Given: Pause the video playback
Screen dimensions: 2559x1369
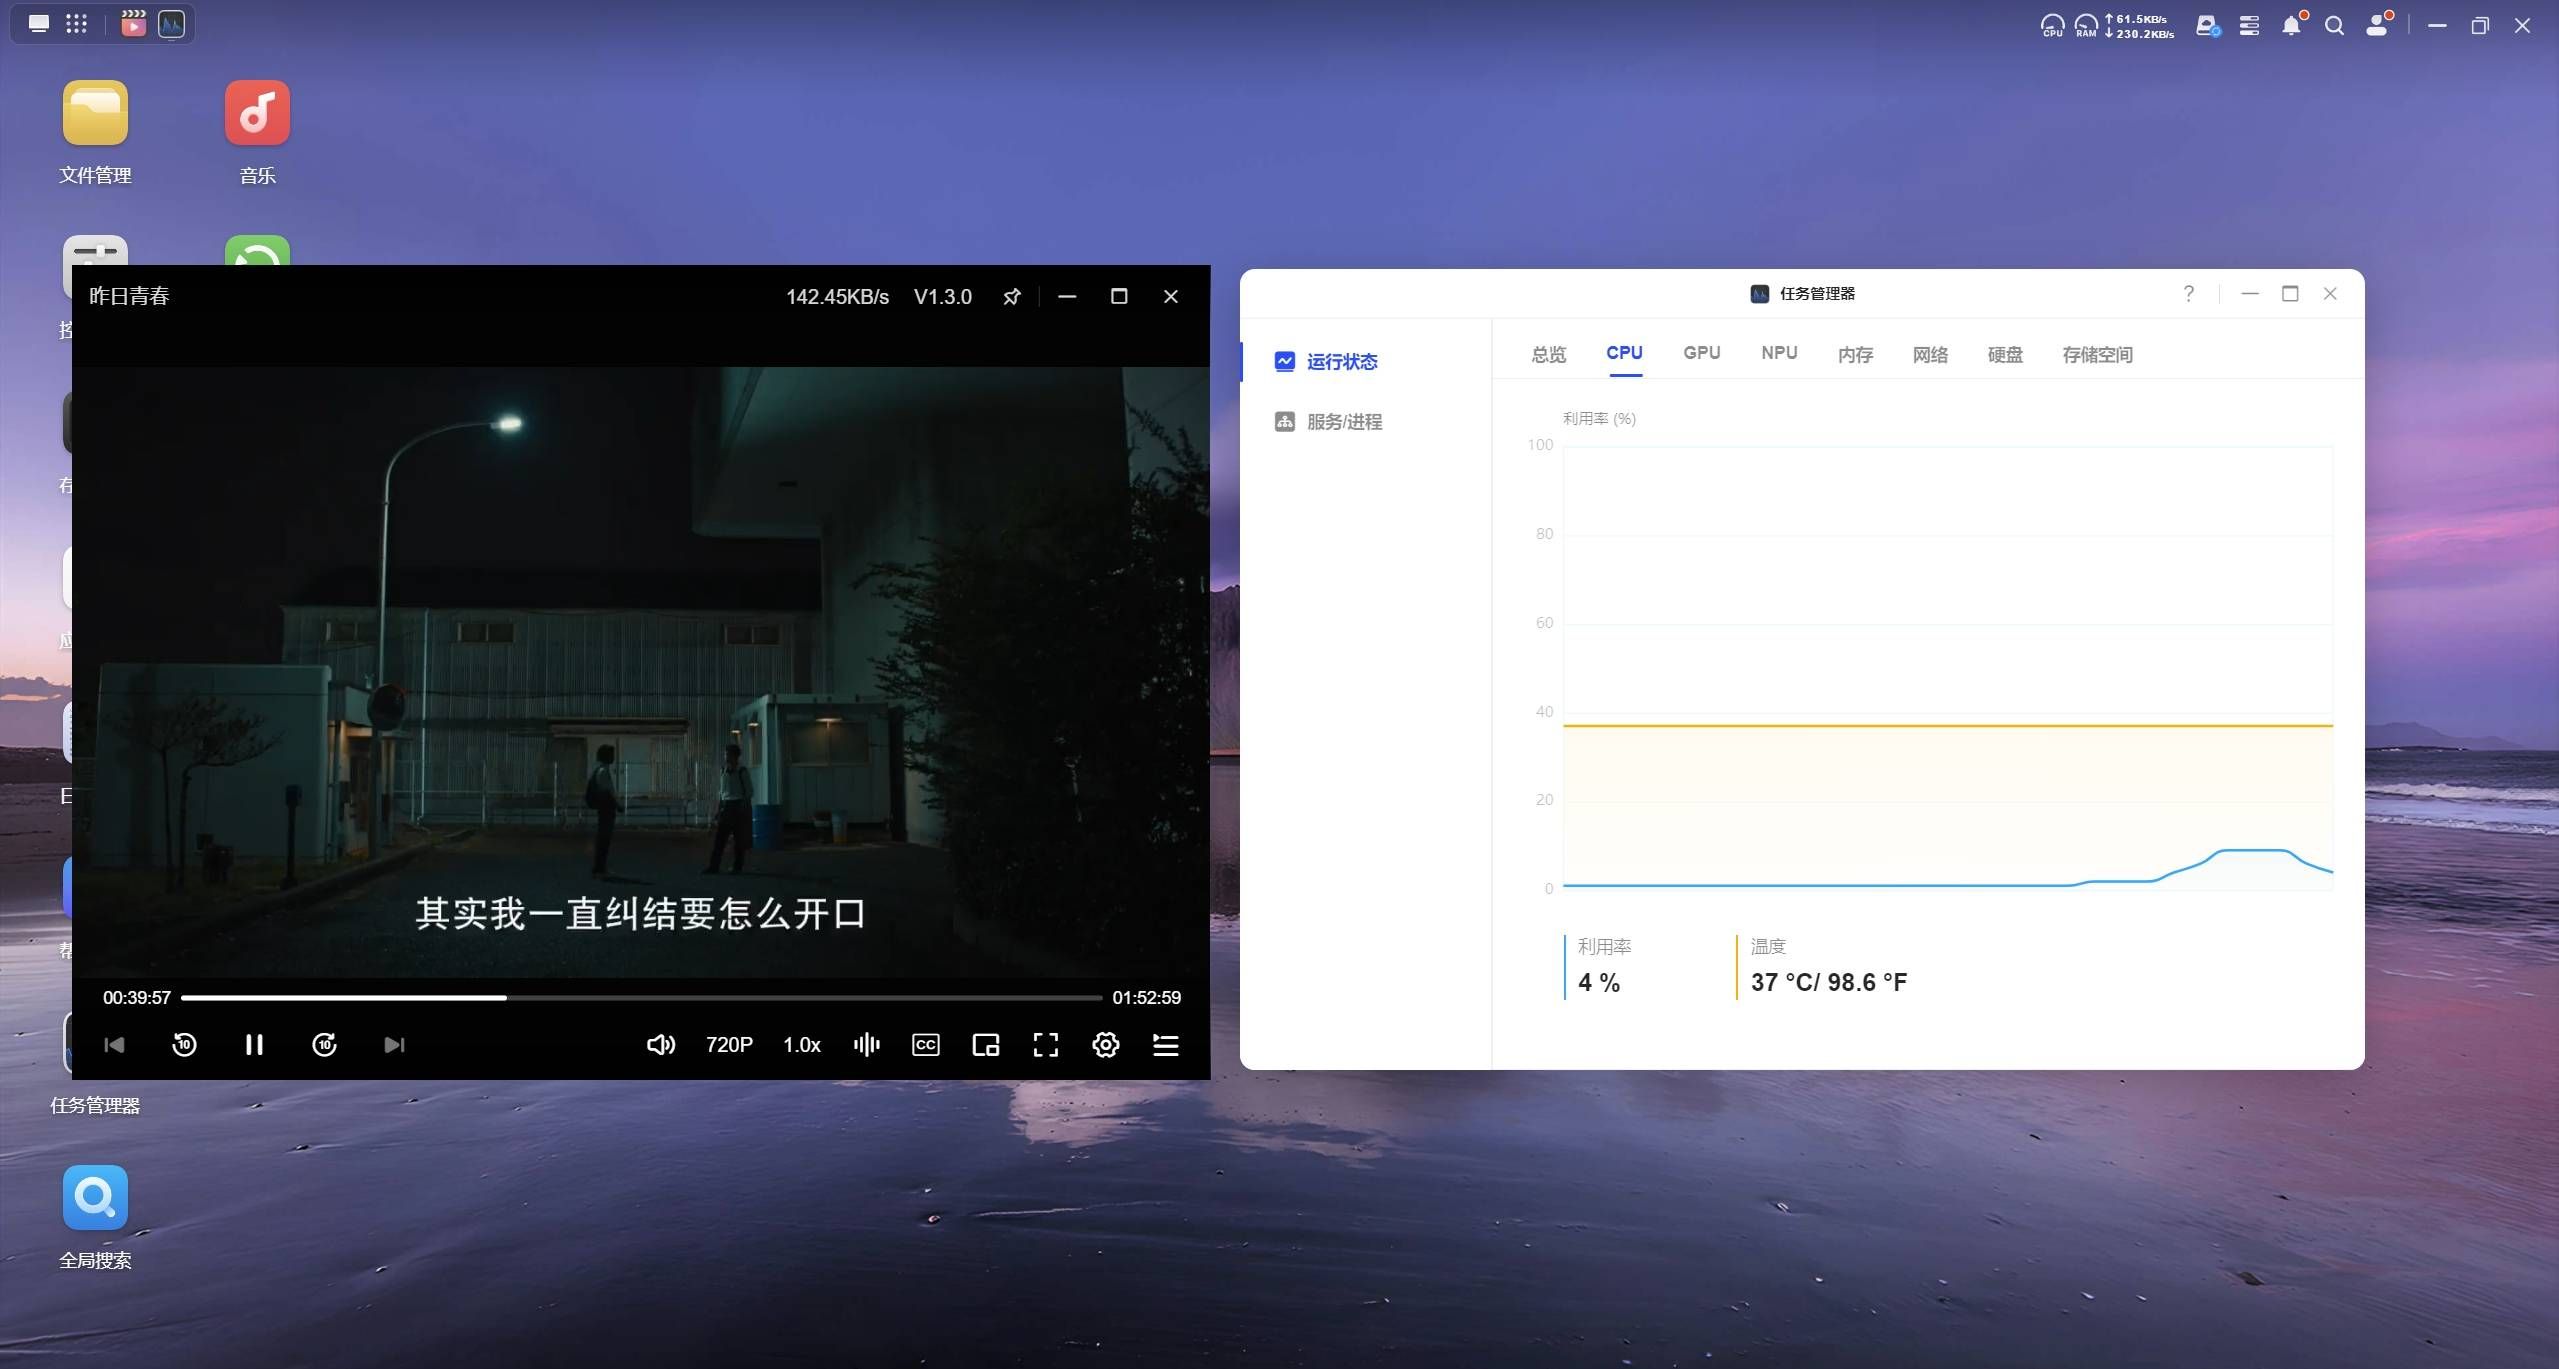Looking at the screenshot, I should (x=254, y=1045).
